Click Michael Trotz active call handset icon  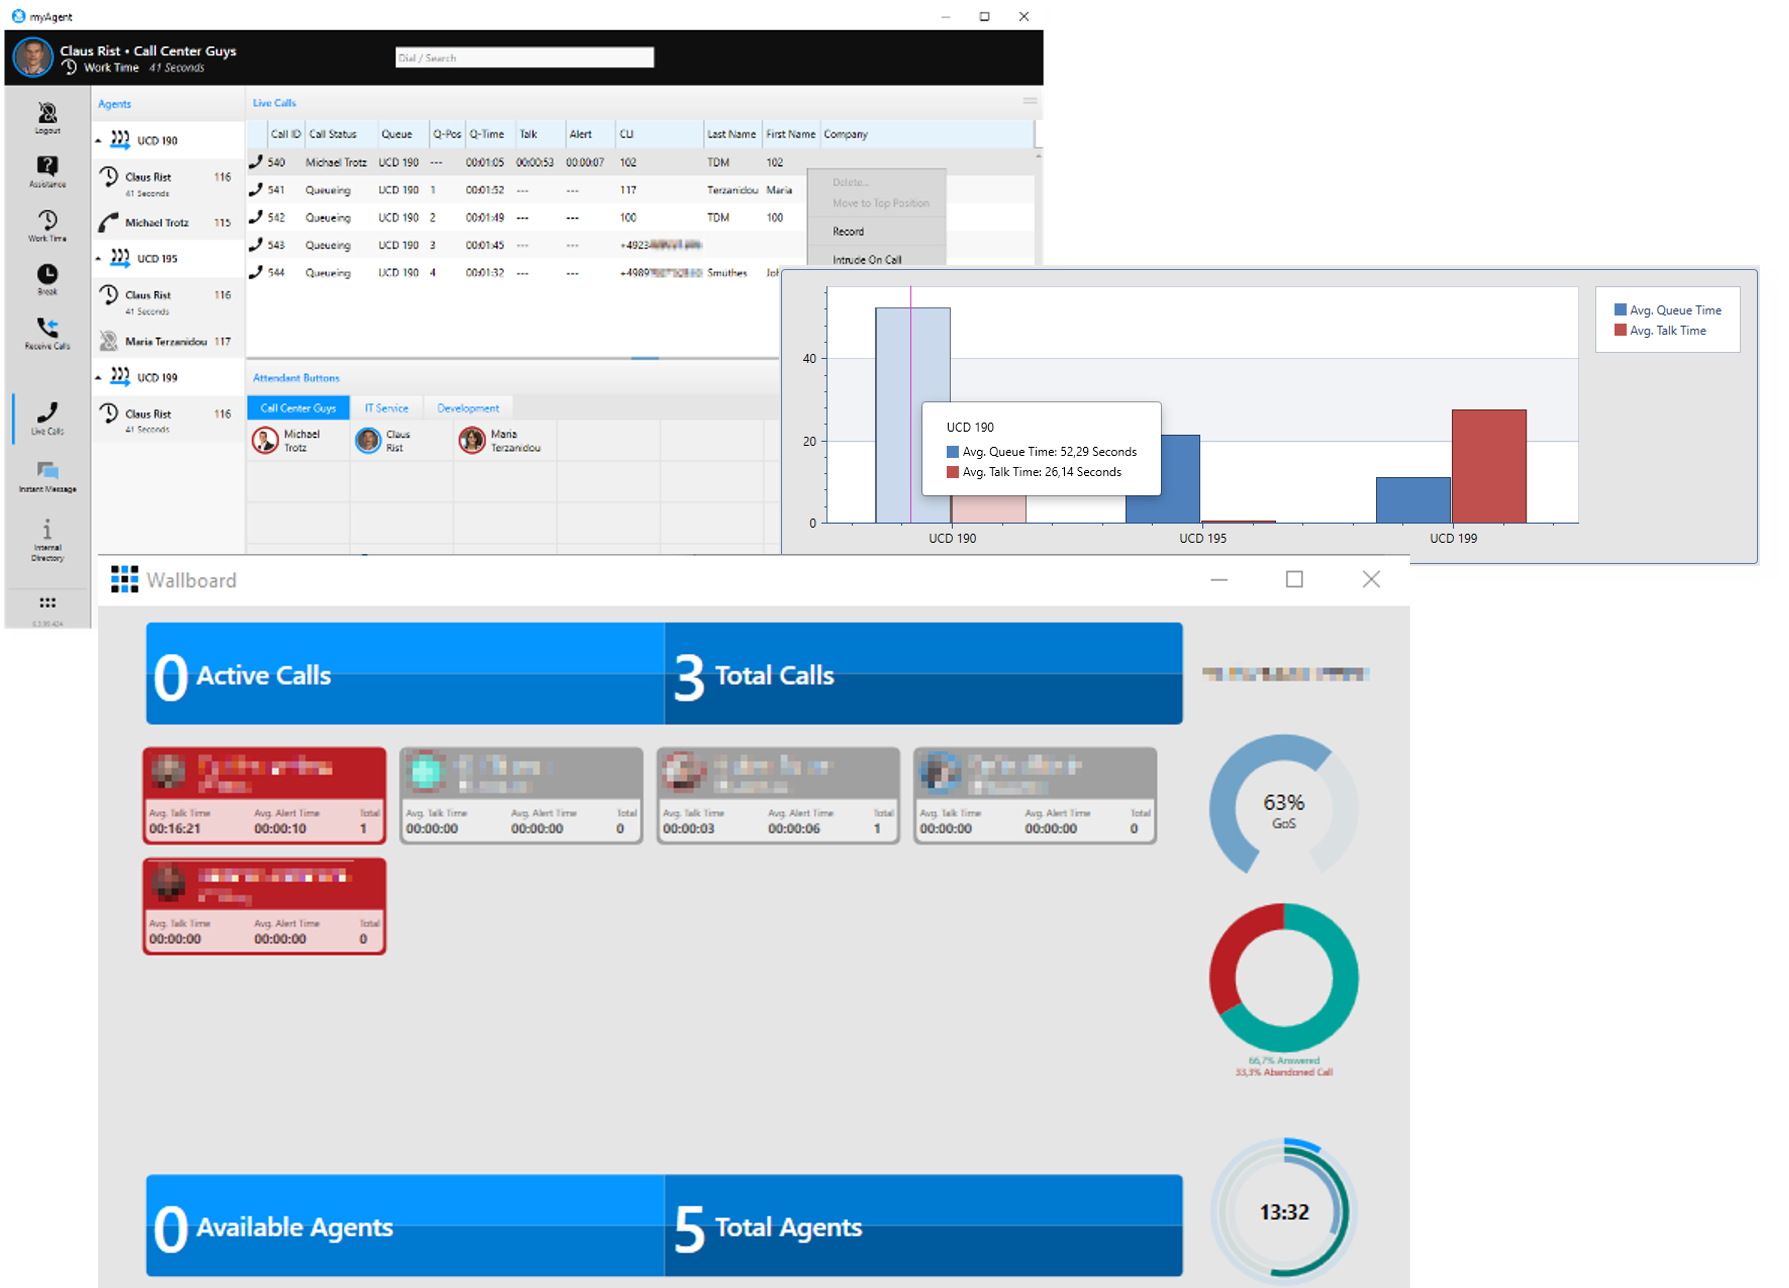[x=108, y=223]
